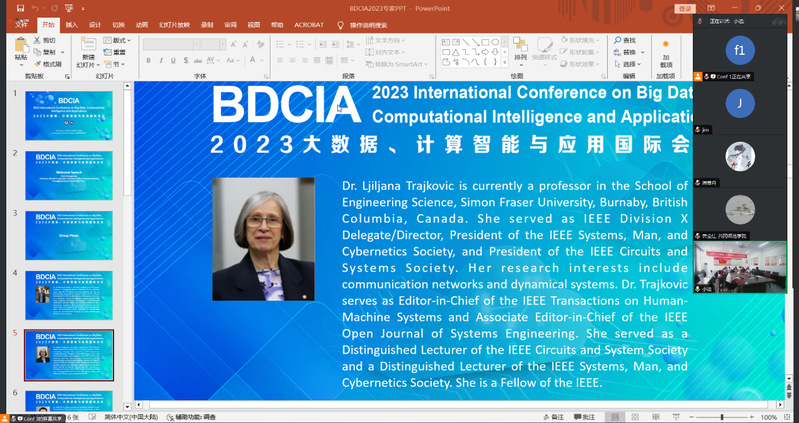Open the Layout (版式) dropdown

(x=119, y=40)
